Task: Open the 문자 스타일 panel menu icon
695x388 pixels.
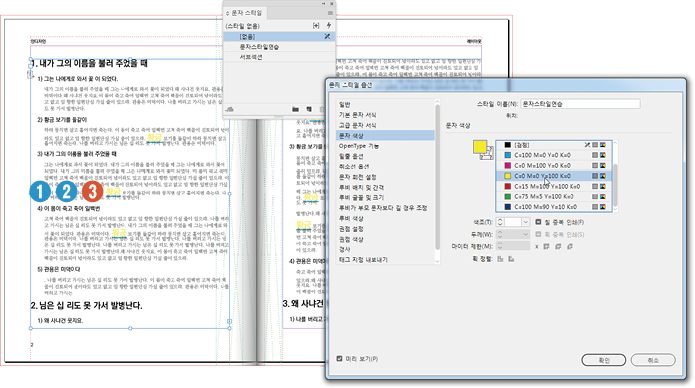Action: pyautogui.click(x=330, y=13)
